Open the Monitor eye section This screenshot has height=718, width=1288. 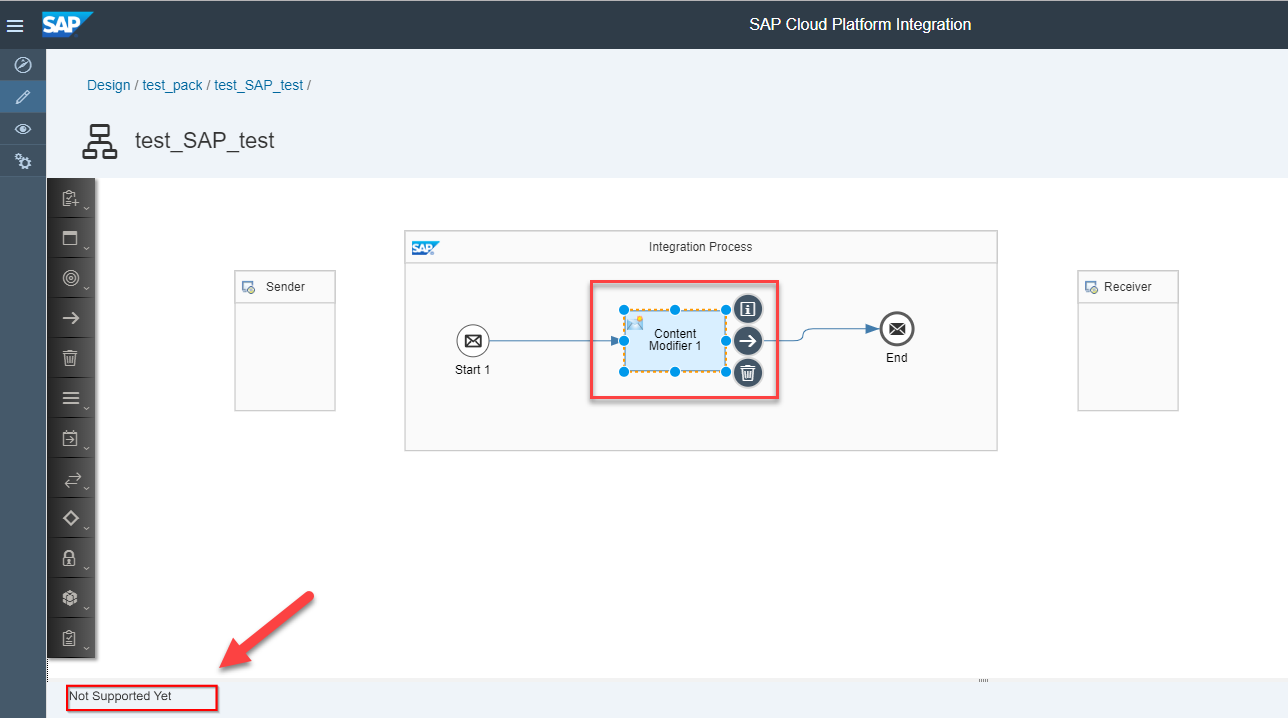pyautogui.click(x=23, y=129)
